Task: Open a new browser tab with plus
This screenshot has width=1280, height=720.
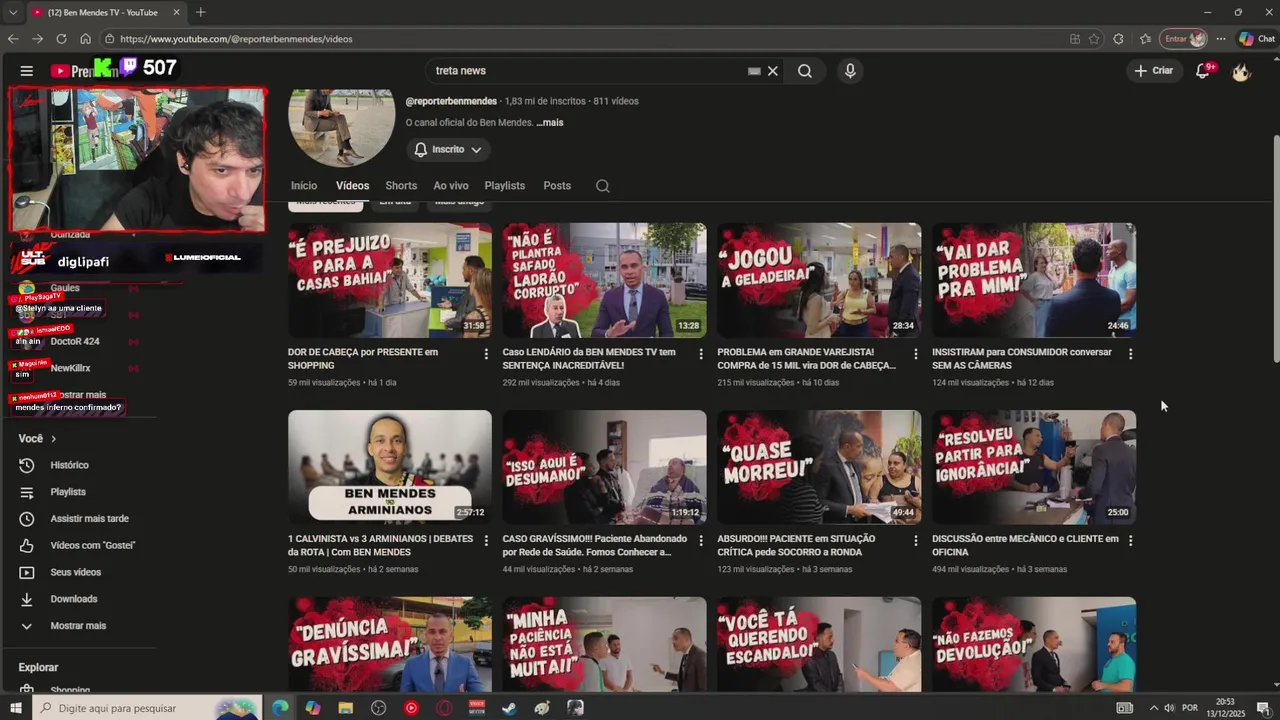Action: coord(201,12)
